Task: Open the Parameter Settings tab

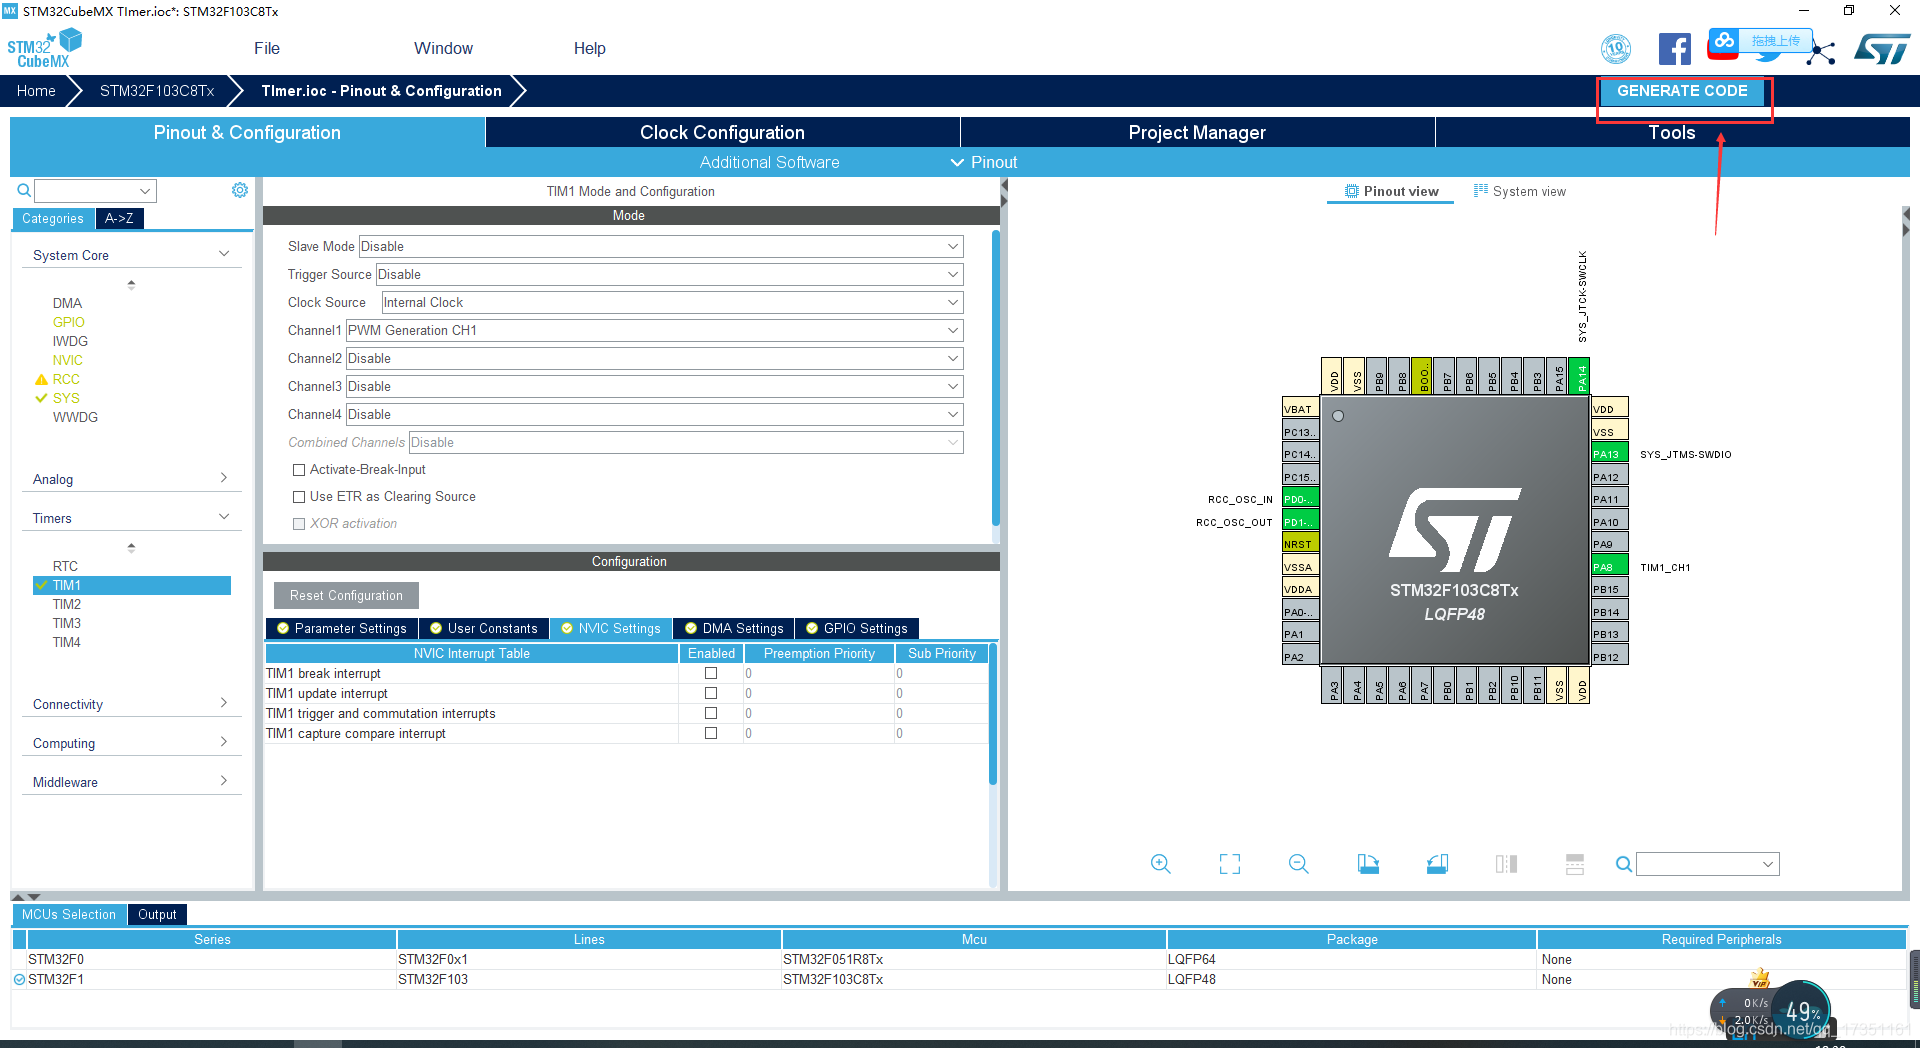Action: [342, 628]
